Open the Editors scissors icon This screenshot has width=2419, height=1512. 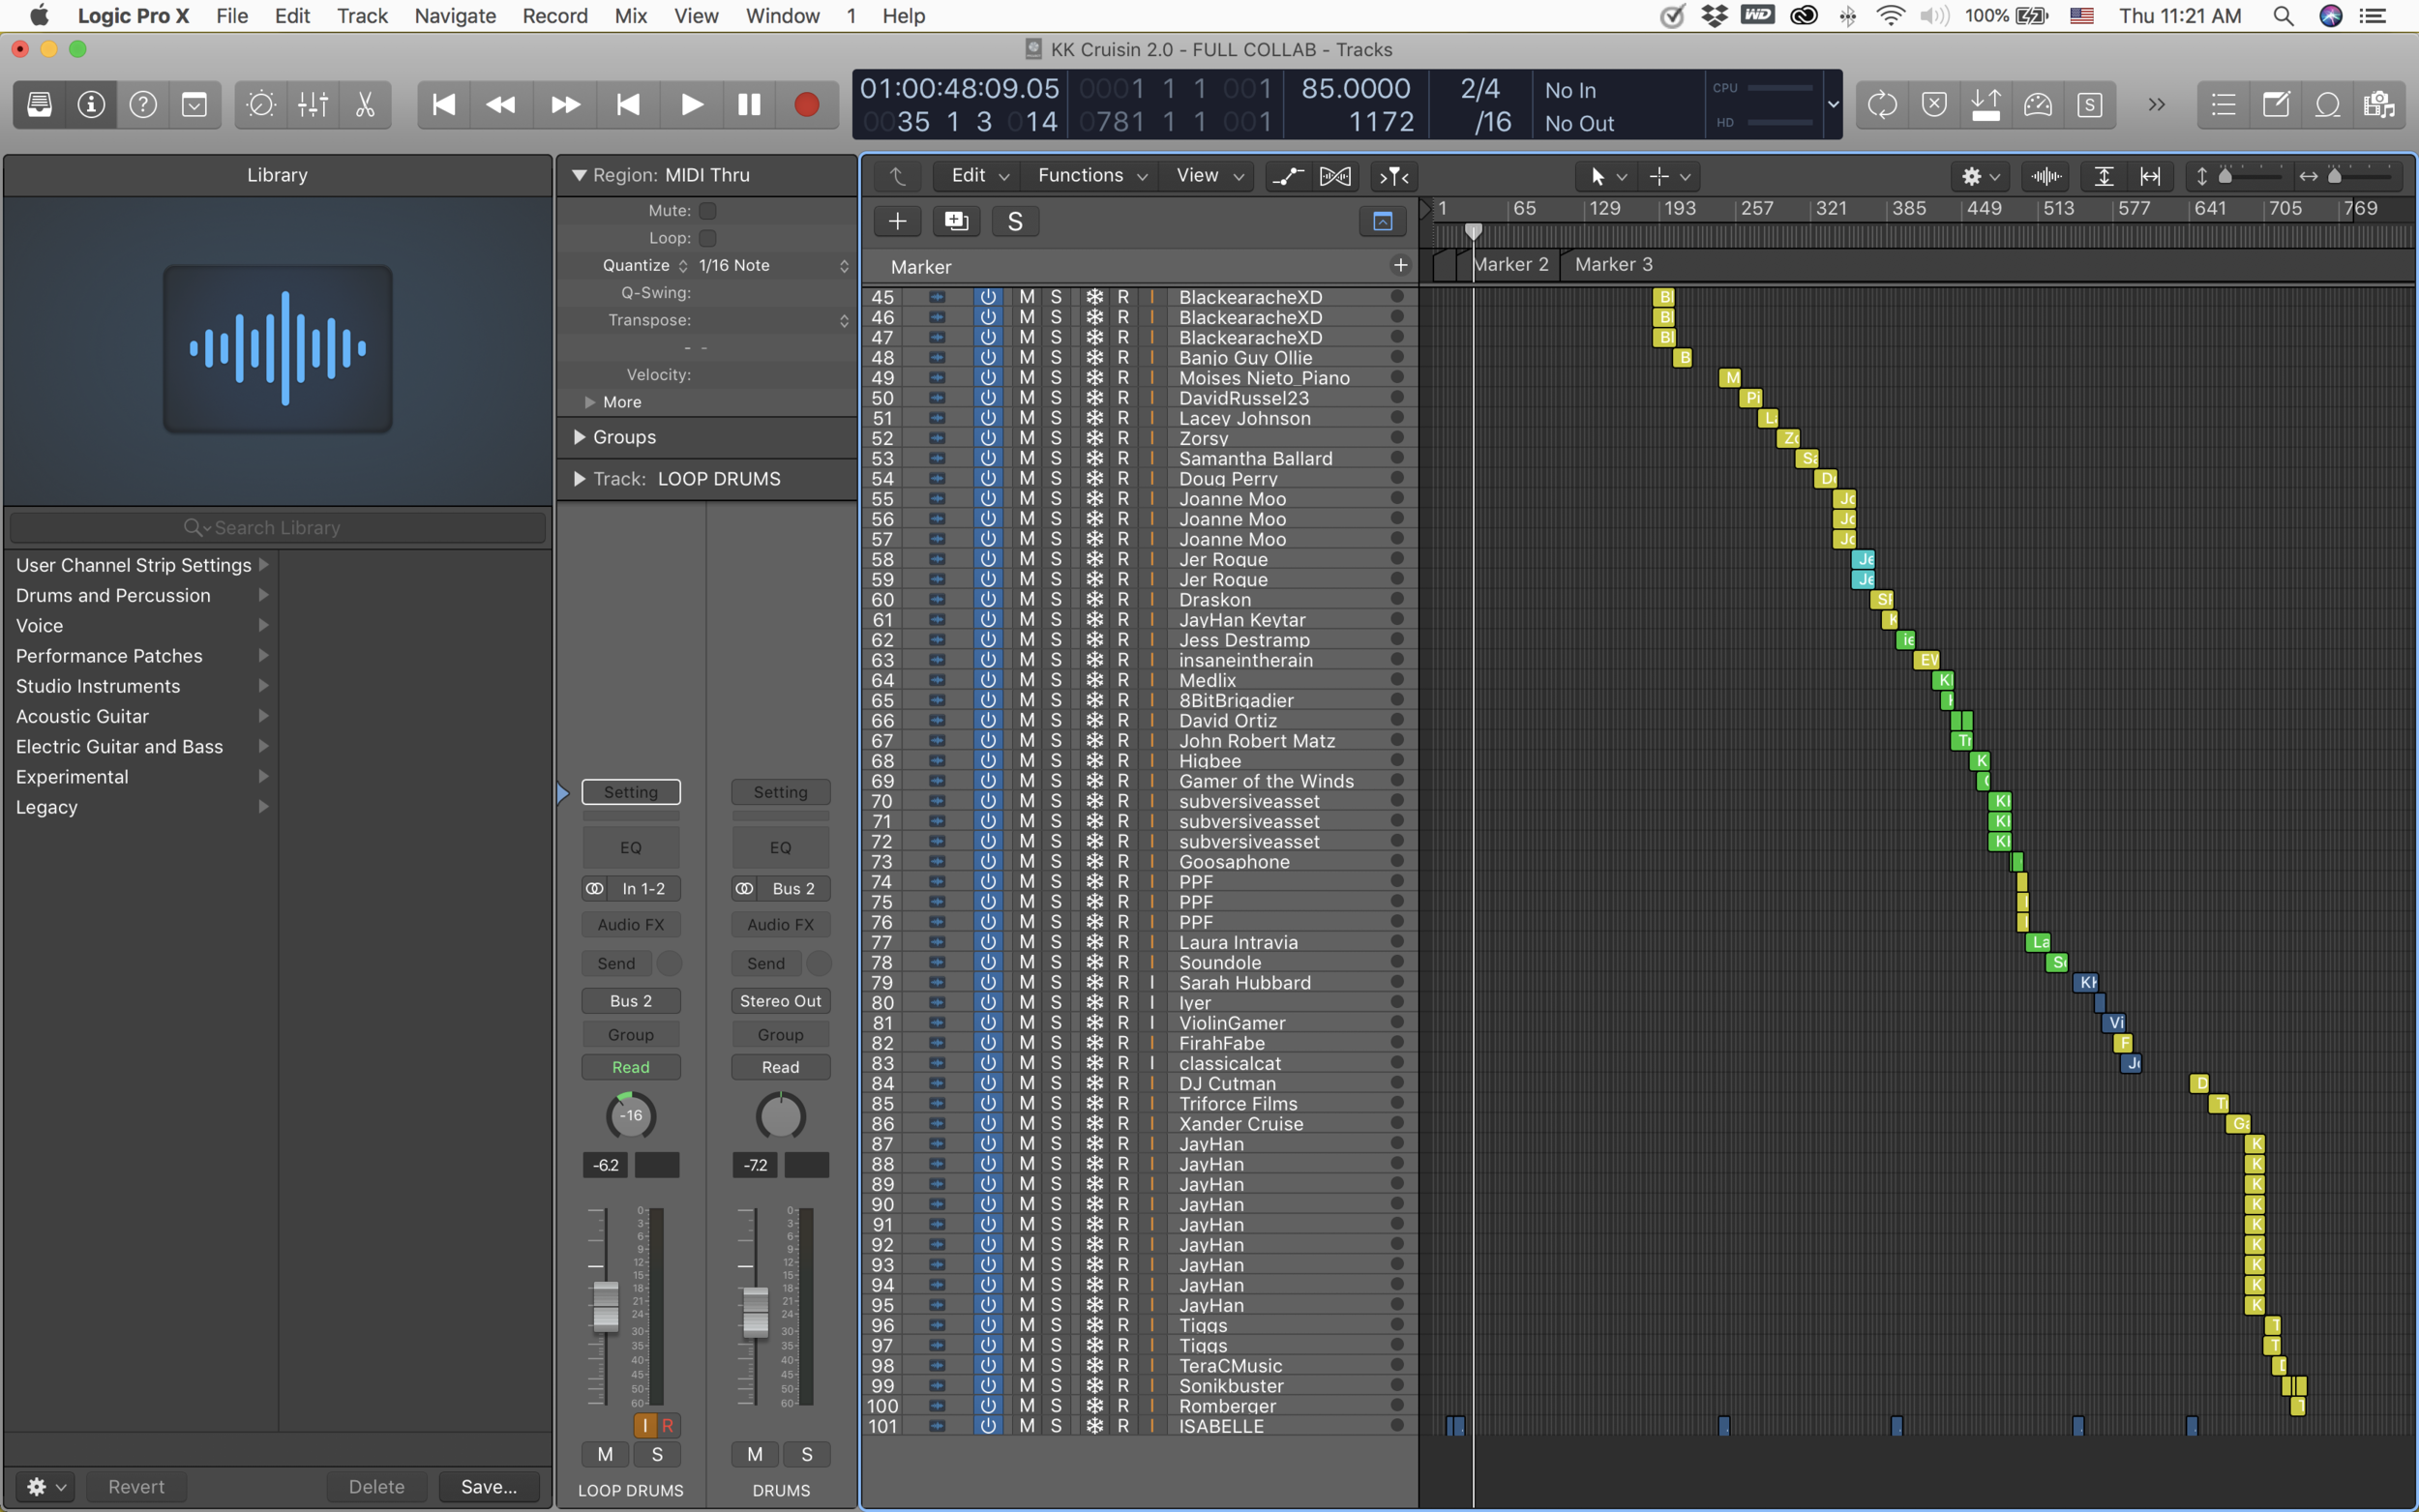pos(365,104)
